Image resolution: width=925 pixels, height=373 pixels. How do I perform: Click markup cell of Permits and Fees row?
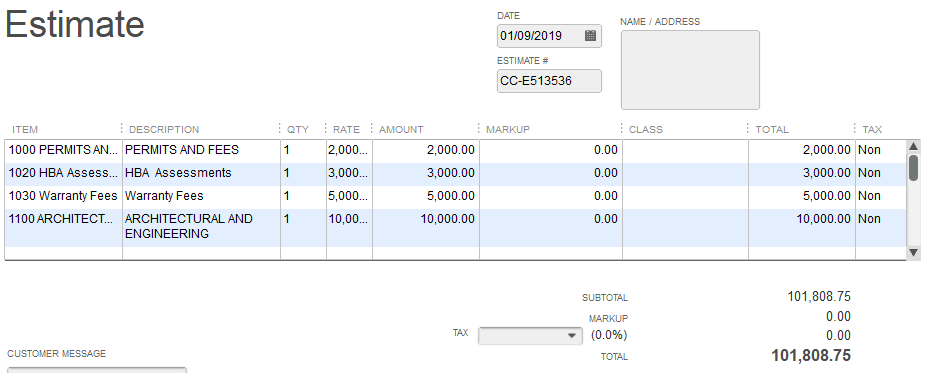click(x=551, y=150)
